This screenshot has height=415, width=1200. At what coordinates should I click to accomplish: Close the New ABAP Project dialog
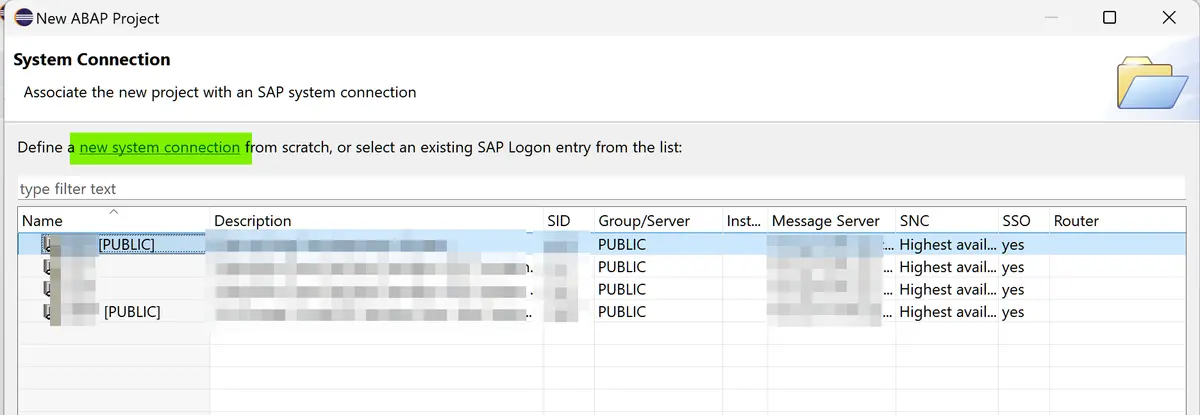pyautogui.click(x=1169, y=18)
